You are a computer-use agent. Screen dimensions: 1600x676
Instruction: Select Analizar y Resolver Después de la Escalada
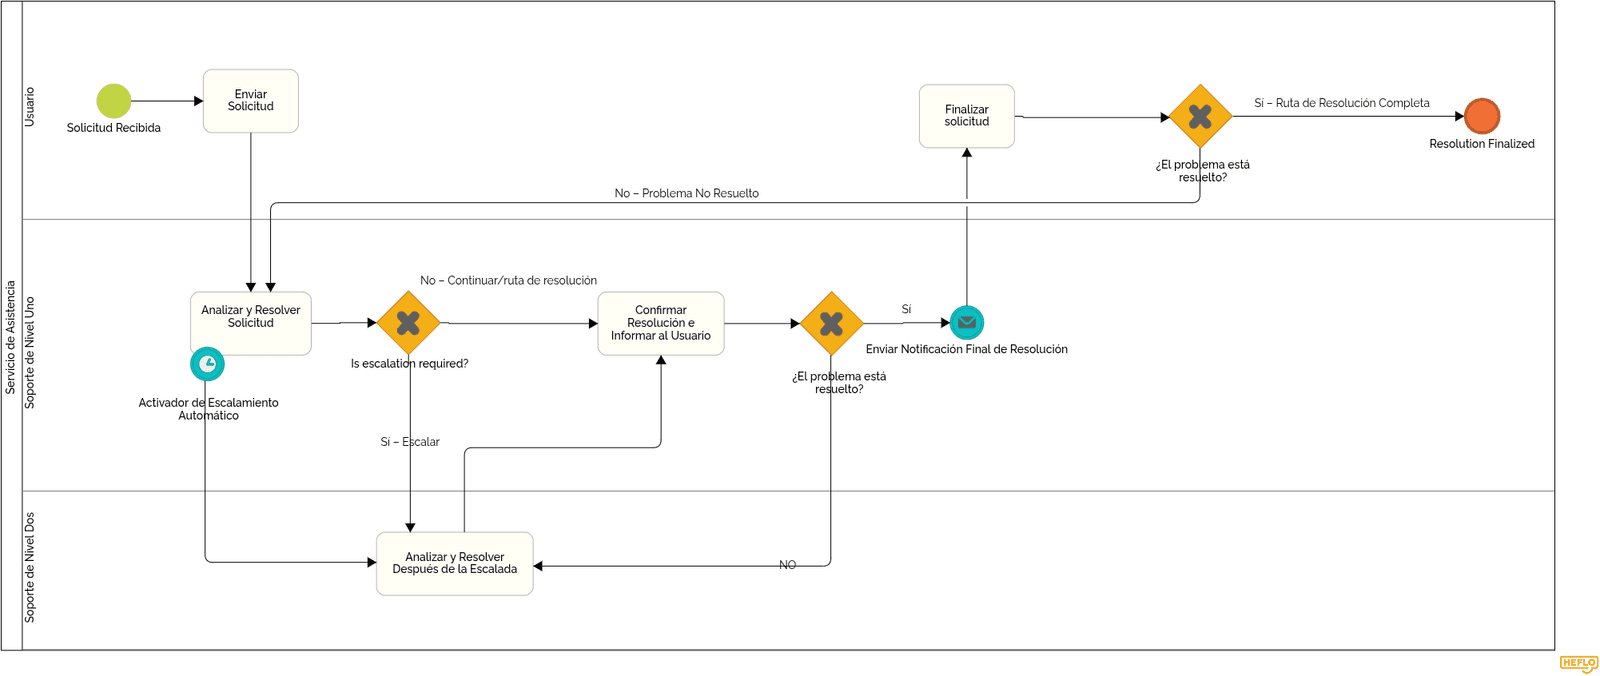[455, 564]
